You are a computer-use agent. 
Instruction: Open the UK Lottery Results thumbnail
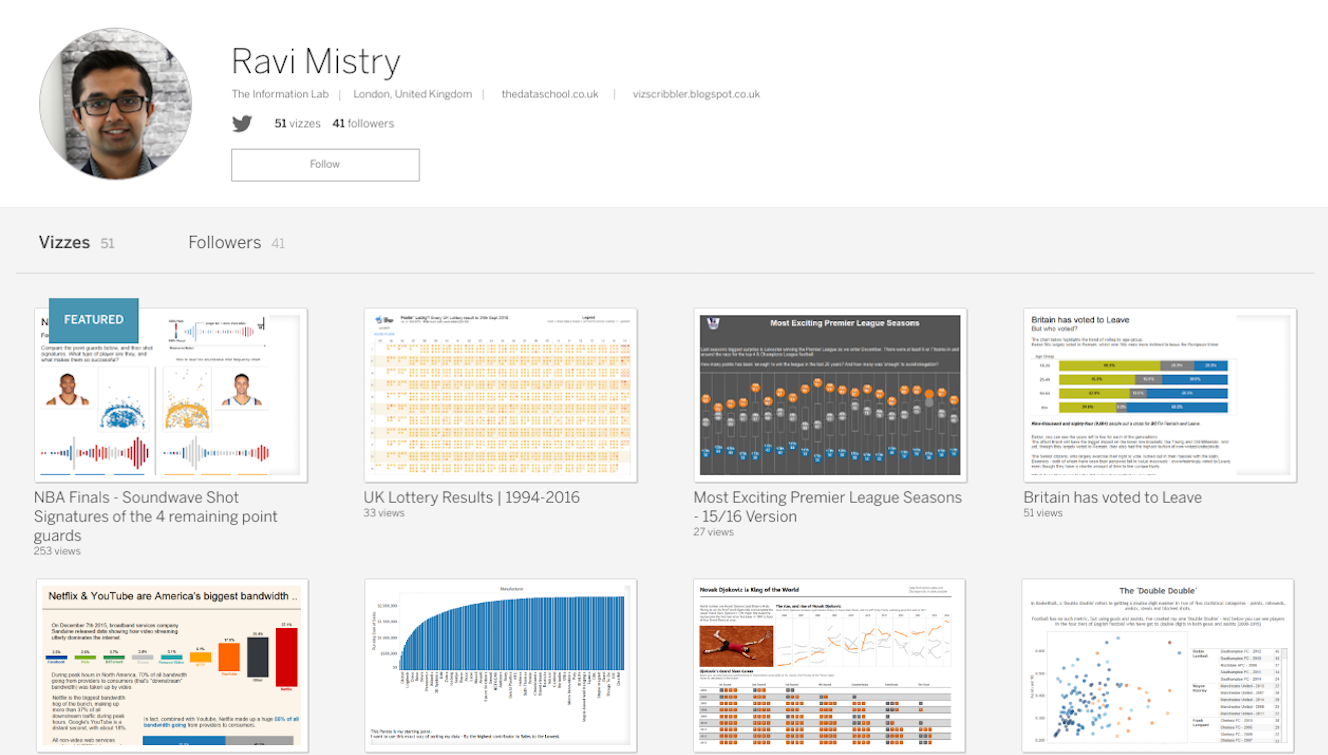coord(500,395)
